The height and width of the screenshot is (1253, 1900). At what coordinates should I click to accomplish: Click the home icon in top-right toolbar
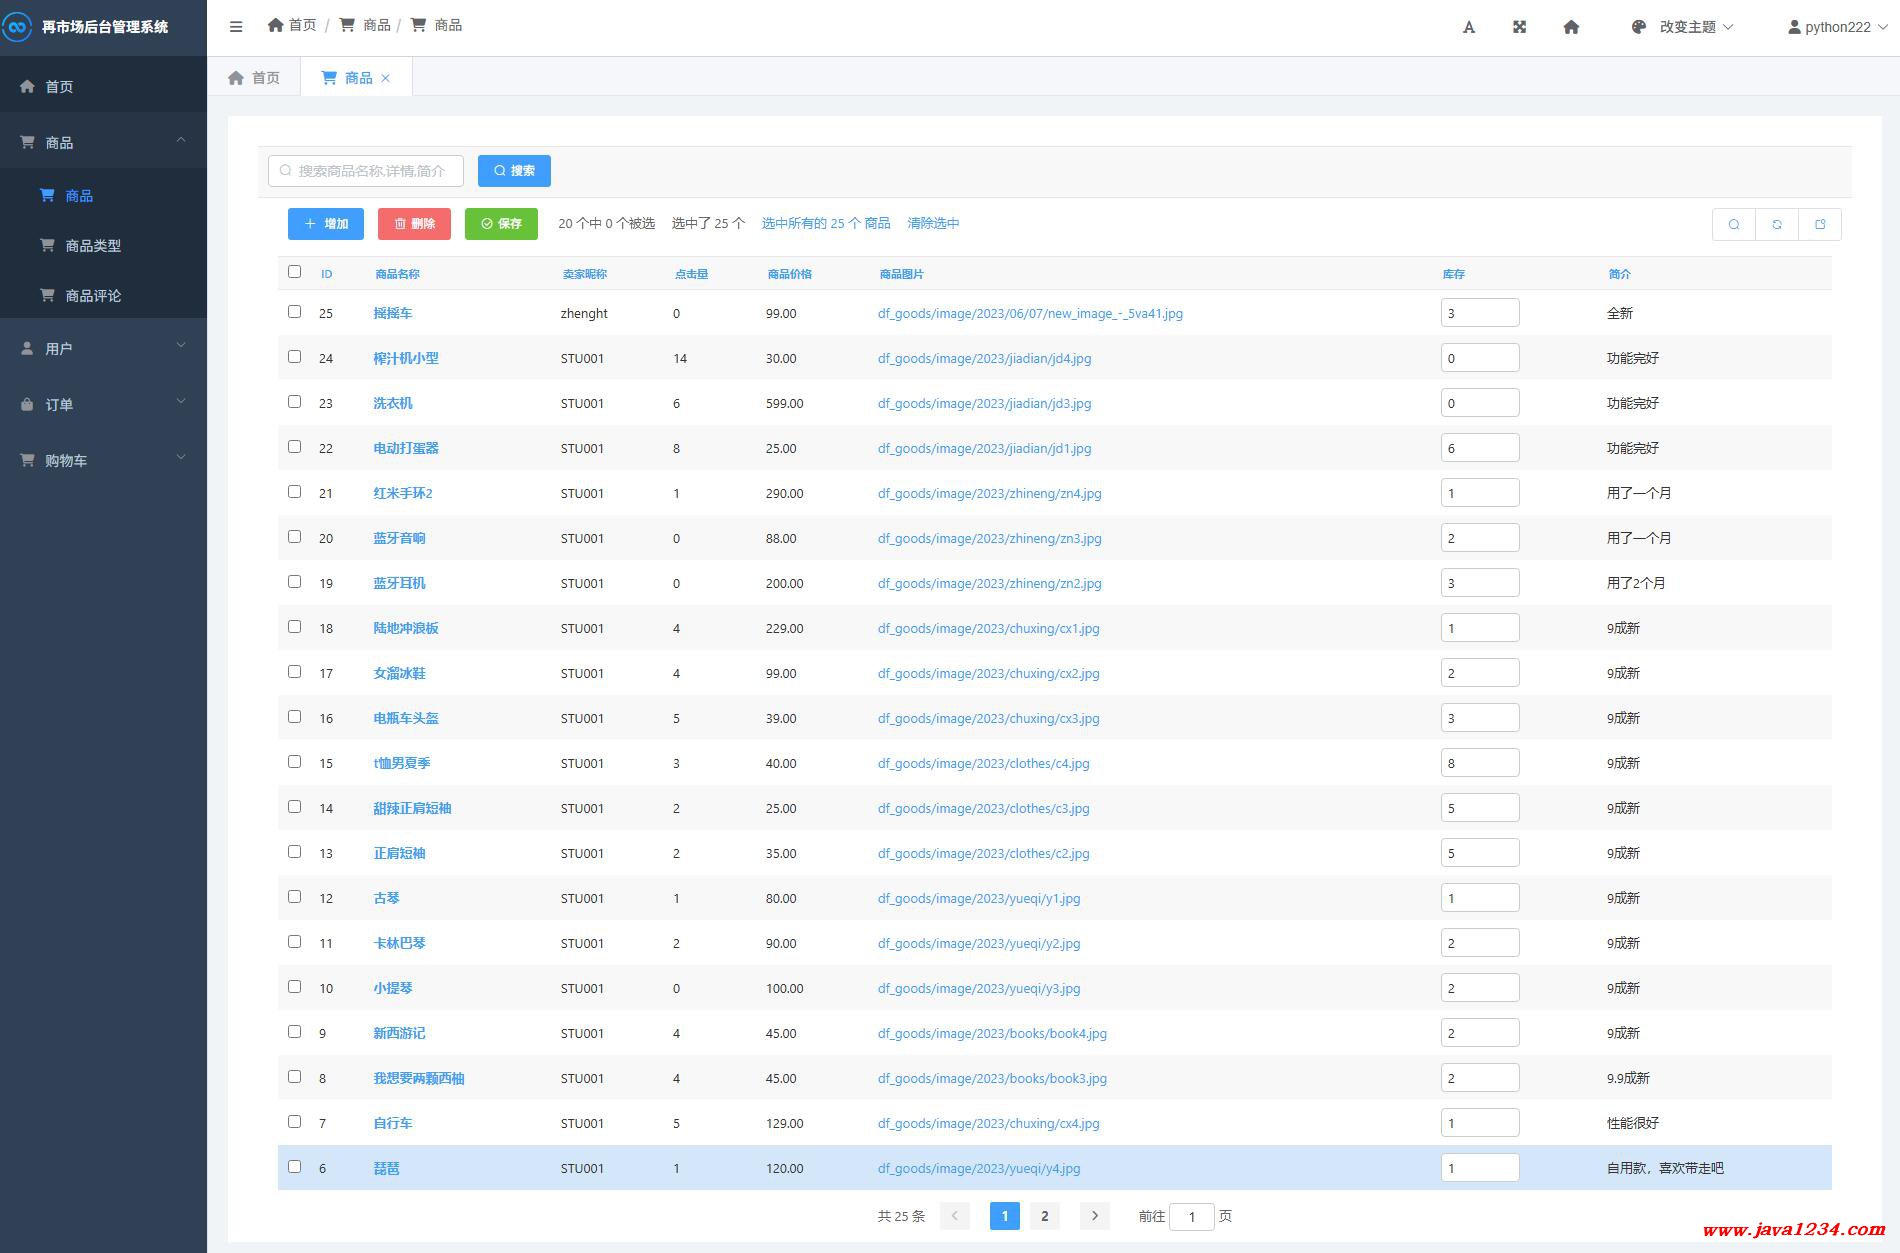(x=1571, y=27)
